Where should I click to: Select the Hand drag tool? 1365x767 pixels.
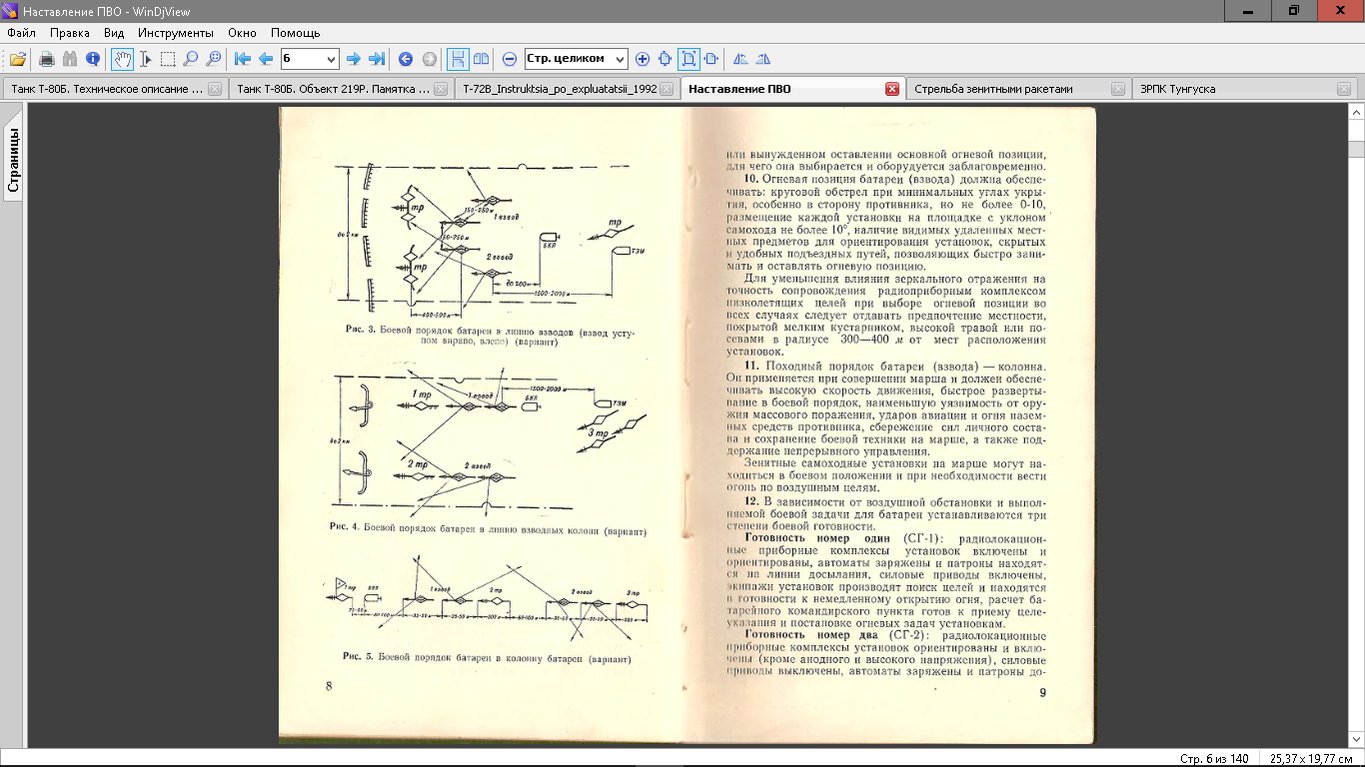122,59
